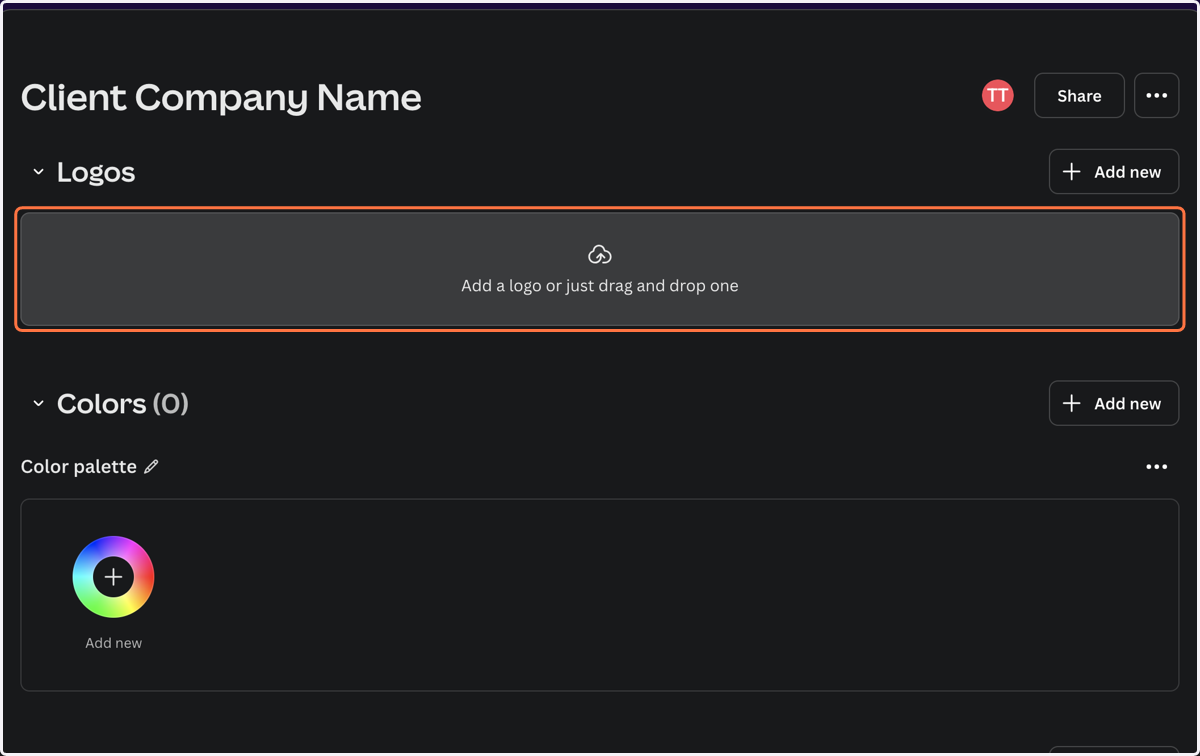
Task: Click the Client Company Name title
Action: [221, 97]
